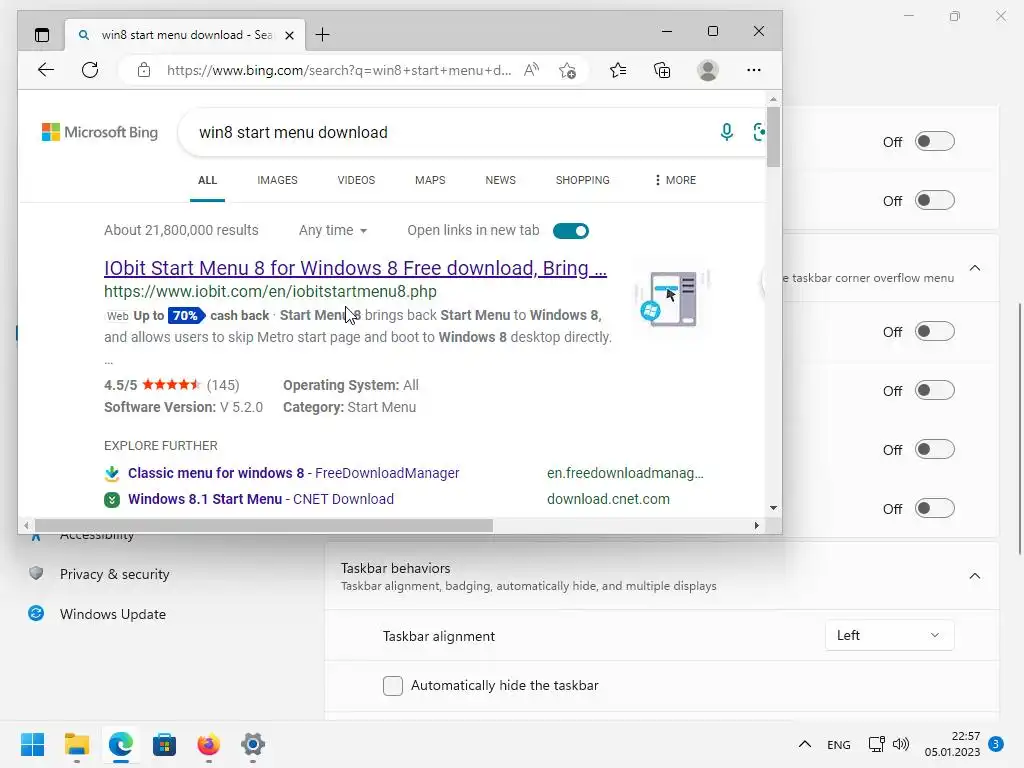Image resolution: width=1024 pixels, height=768 pixels.
Task: Close the win8 start menu download tab
Action: pyautogui.click(x=289, y=35)
